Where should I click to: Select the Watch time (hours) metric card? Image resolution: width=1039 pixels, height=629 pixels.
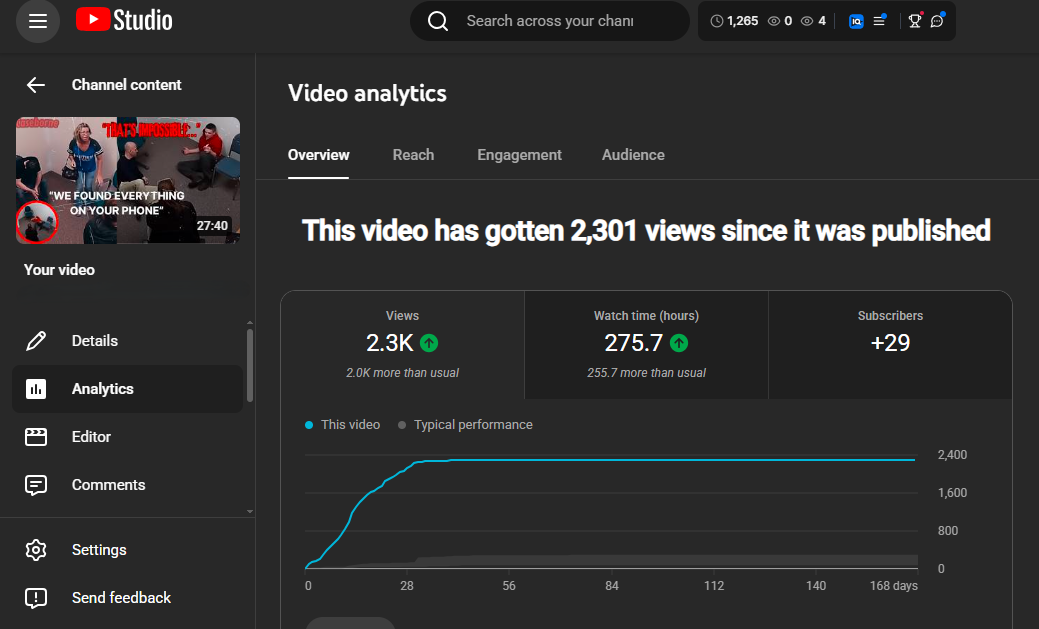tap(646, 344)
